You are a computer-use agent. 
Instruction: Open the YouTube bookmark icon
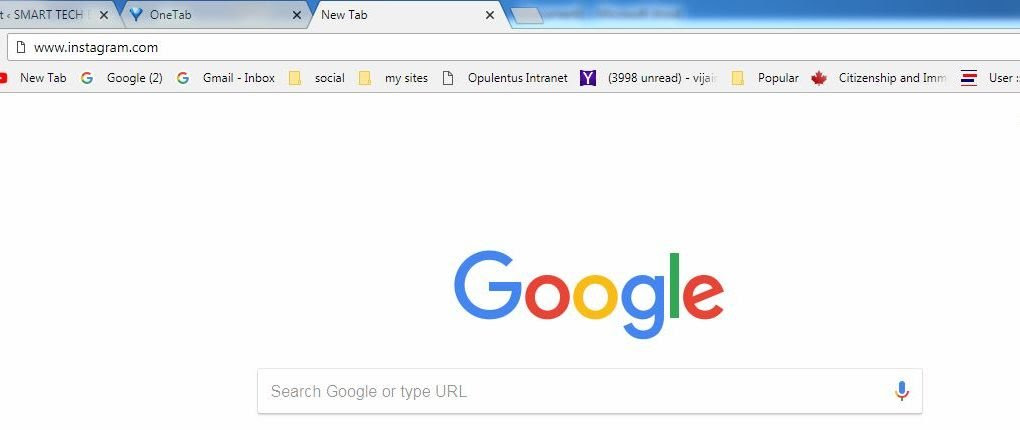[3, 78]
